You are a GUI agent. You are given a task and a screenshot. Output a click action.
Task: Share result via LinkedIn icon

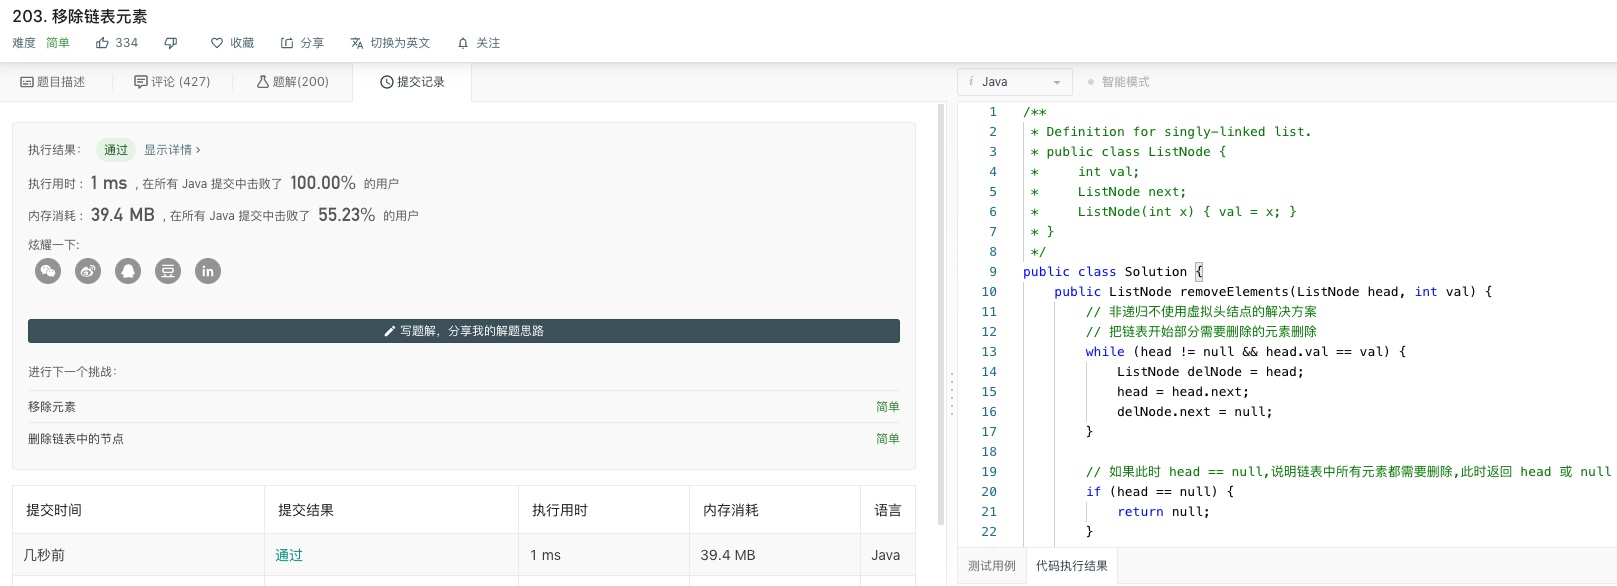[208, 271]
